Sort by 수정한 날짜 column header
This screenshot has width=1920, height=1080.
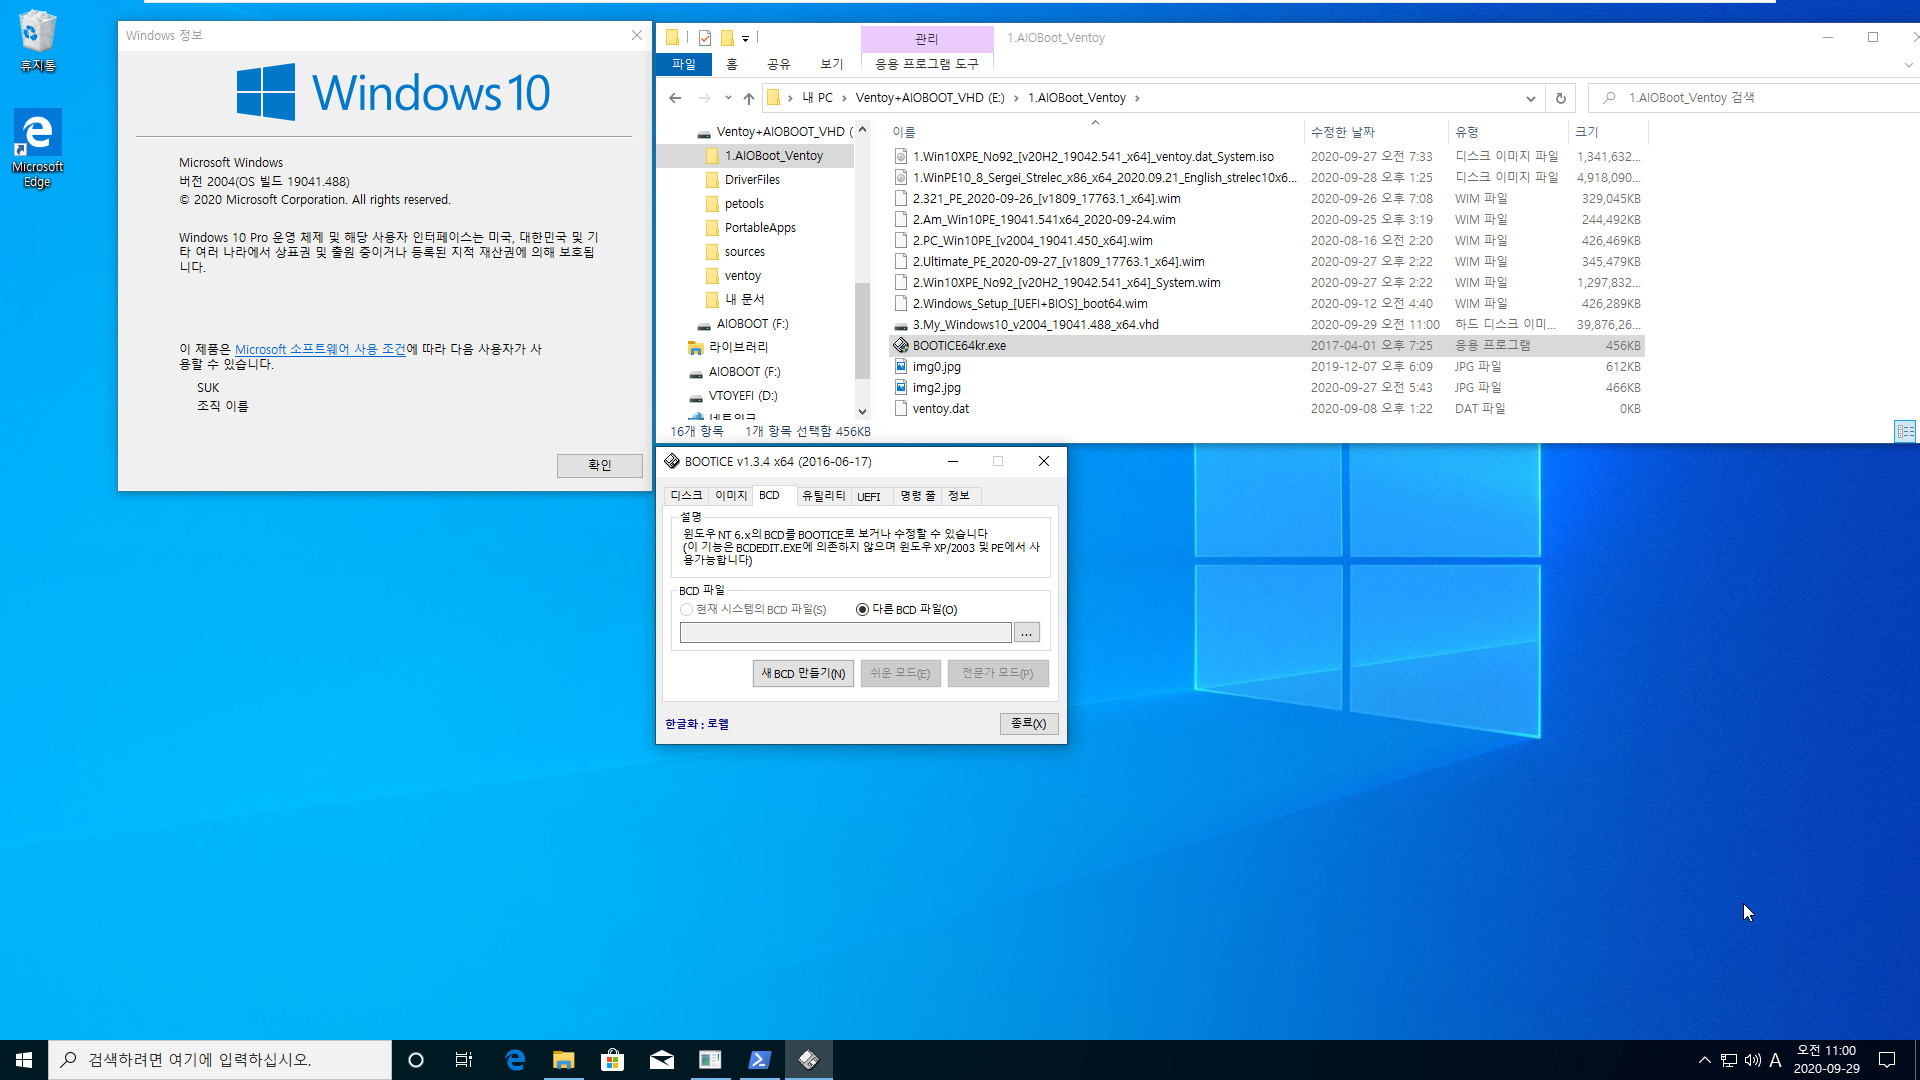[1376, 132]
